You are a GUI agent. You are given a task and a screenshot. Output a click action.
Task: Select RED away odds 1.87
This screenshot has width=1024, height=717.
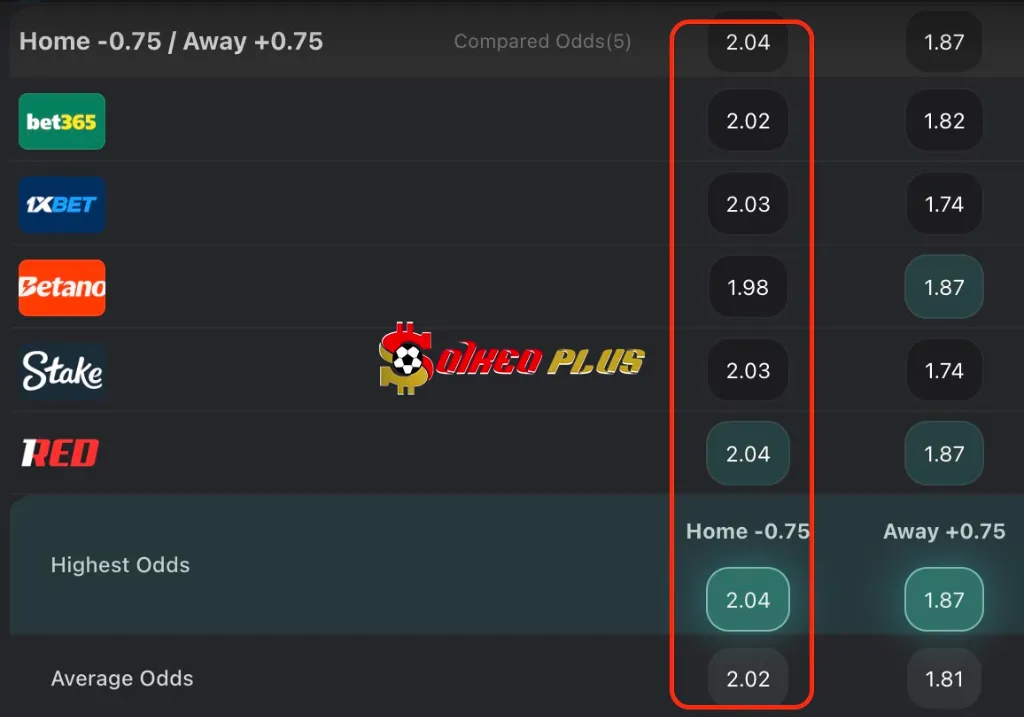click(944, 454)
